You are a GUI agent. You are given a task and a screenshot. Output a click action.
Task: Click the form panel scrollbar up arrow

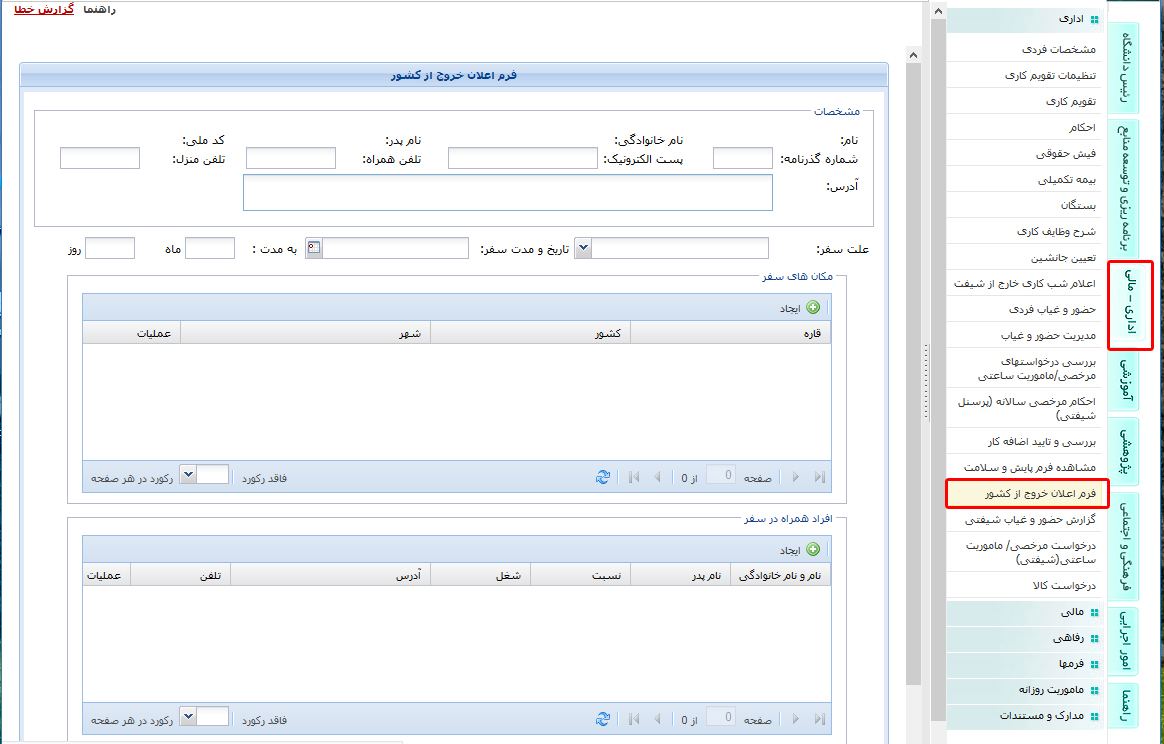pyautogui.click(x=913, y=55)
